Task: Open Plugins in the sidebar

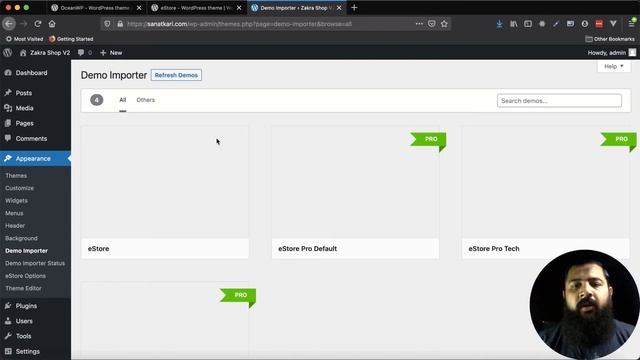Action: pos(35,306)
